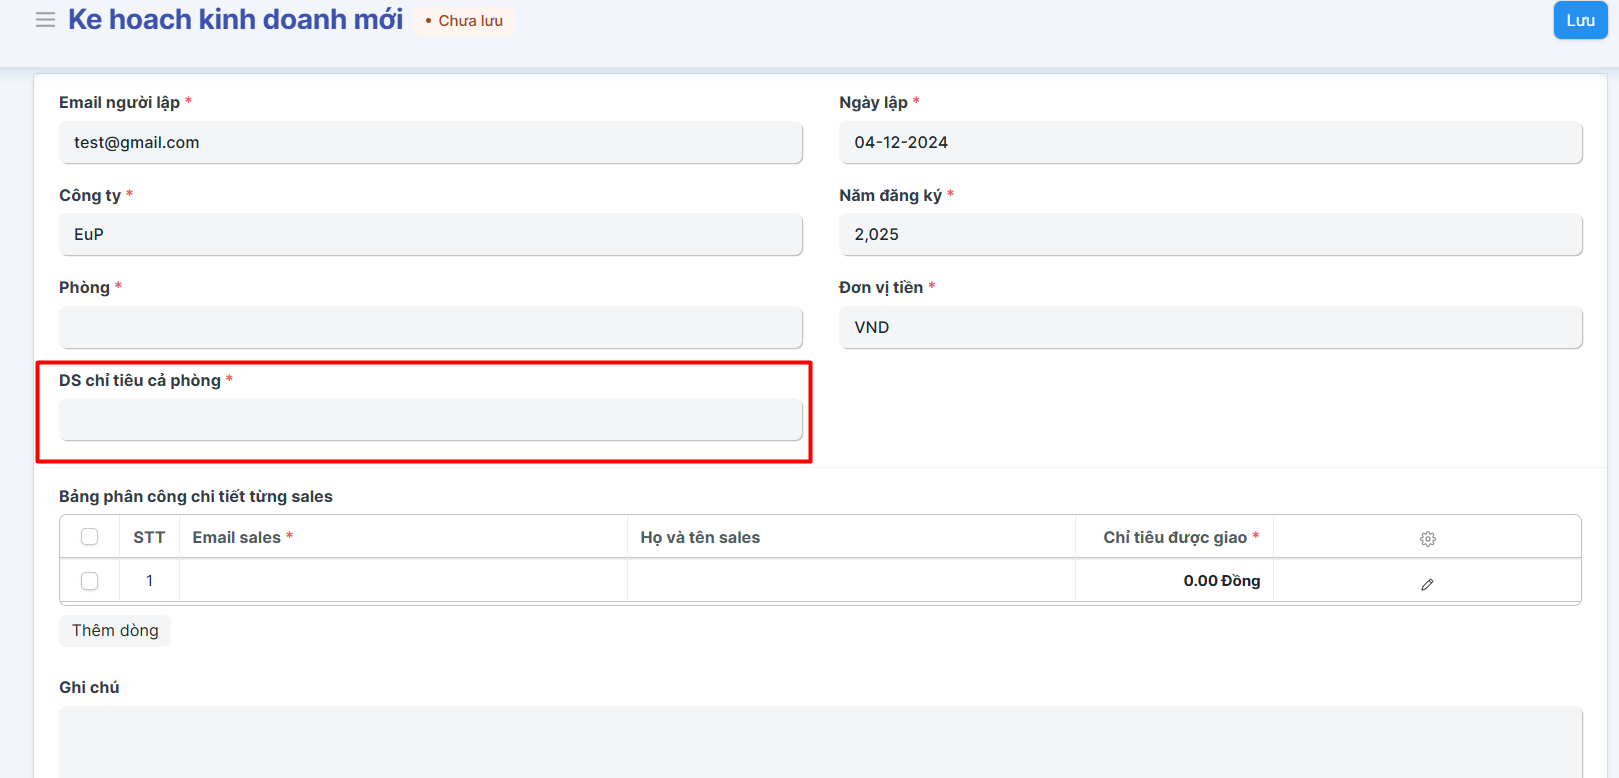Screen dimensions: 1619x778
Task: Edit row 1 with pencil icon
Action: pos(1427,584)
